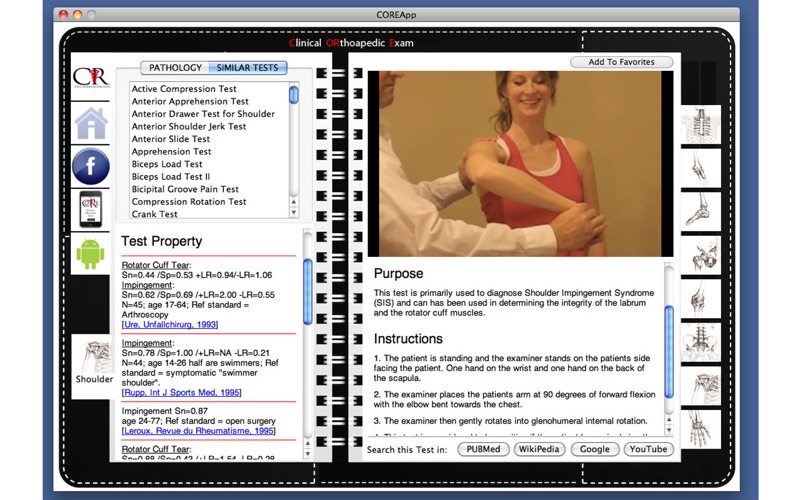Search this test in PUBMed
The image size is (800, 500).
(x=483, y=449)
